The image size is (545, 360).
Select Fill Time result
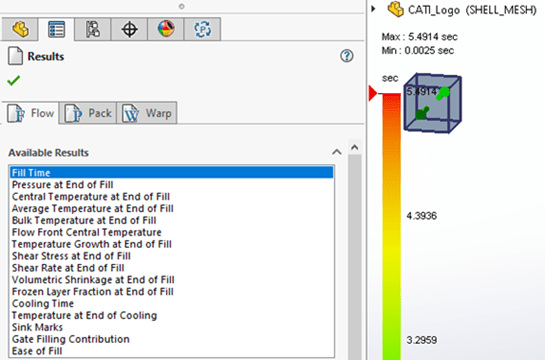(x=171, y=173)
